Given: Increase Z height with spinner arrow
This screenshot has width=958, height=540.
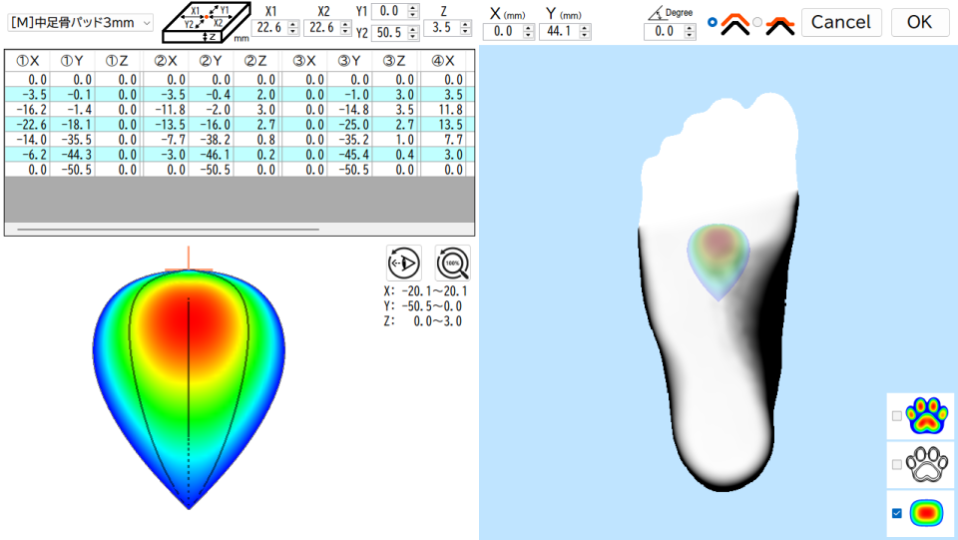Looking at the screenshot, I should click(466, 24).
